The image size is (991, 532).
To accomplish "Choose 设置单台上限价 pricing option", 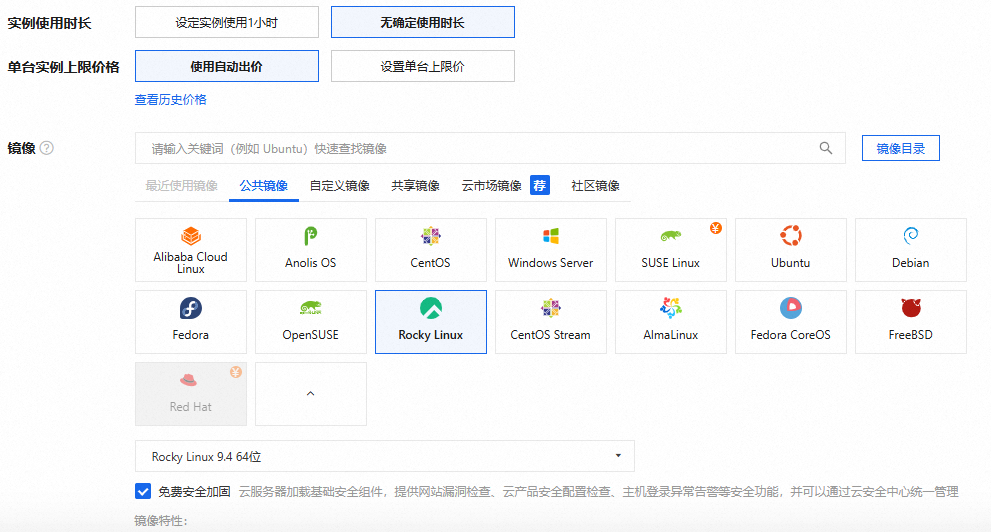I will [x=423, y=66].
